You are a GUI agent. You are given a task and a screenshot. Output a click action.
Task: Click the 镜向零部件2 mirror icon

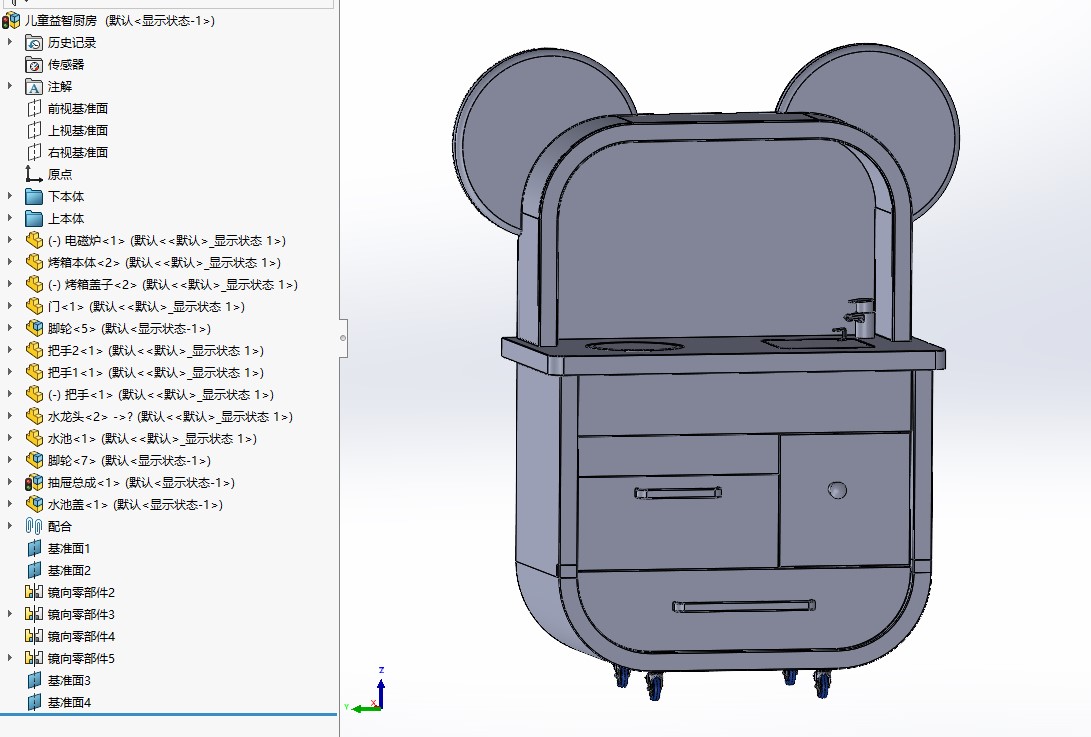[x=34, y=592]
